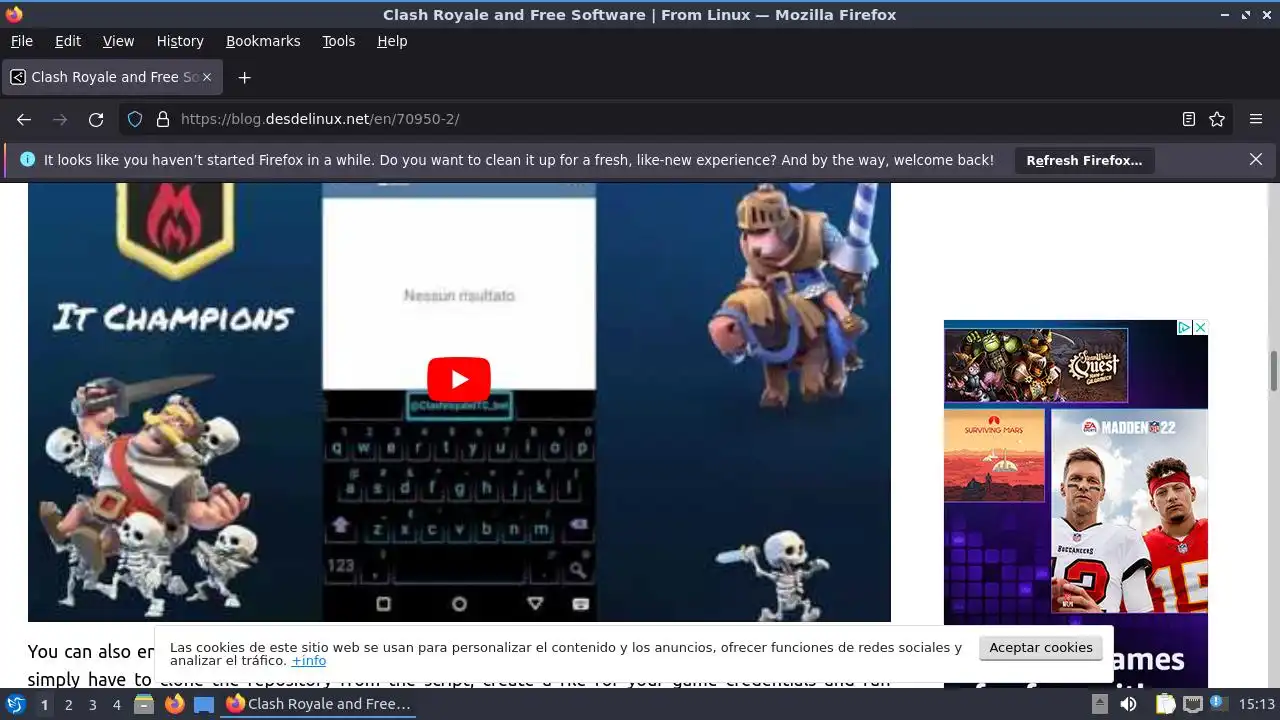Launch Firefox from the quick-launch panel

[174, 704]
